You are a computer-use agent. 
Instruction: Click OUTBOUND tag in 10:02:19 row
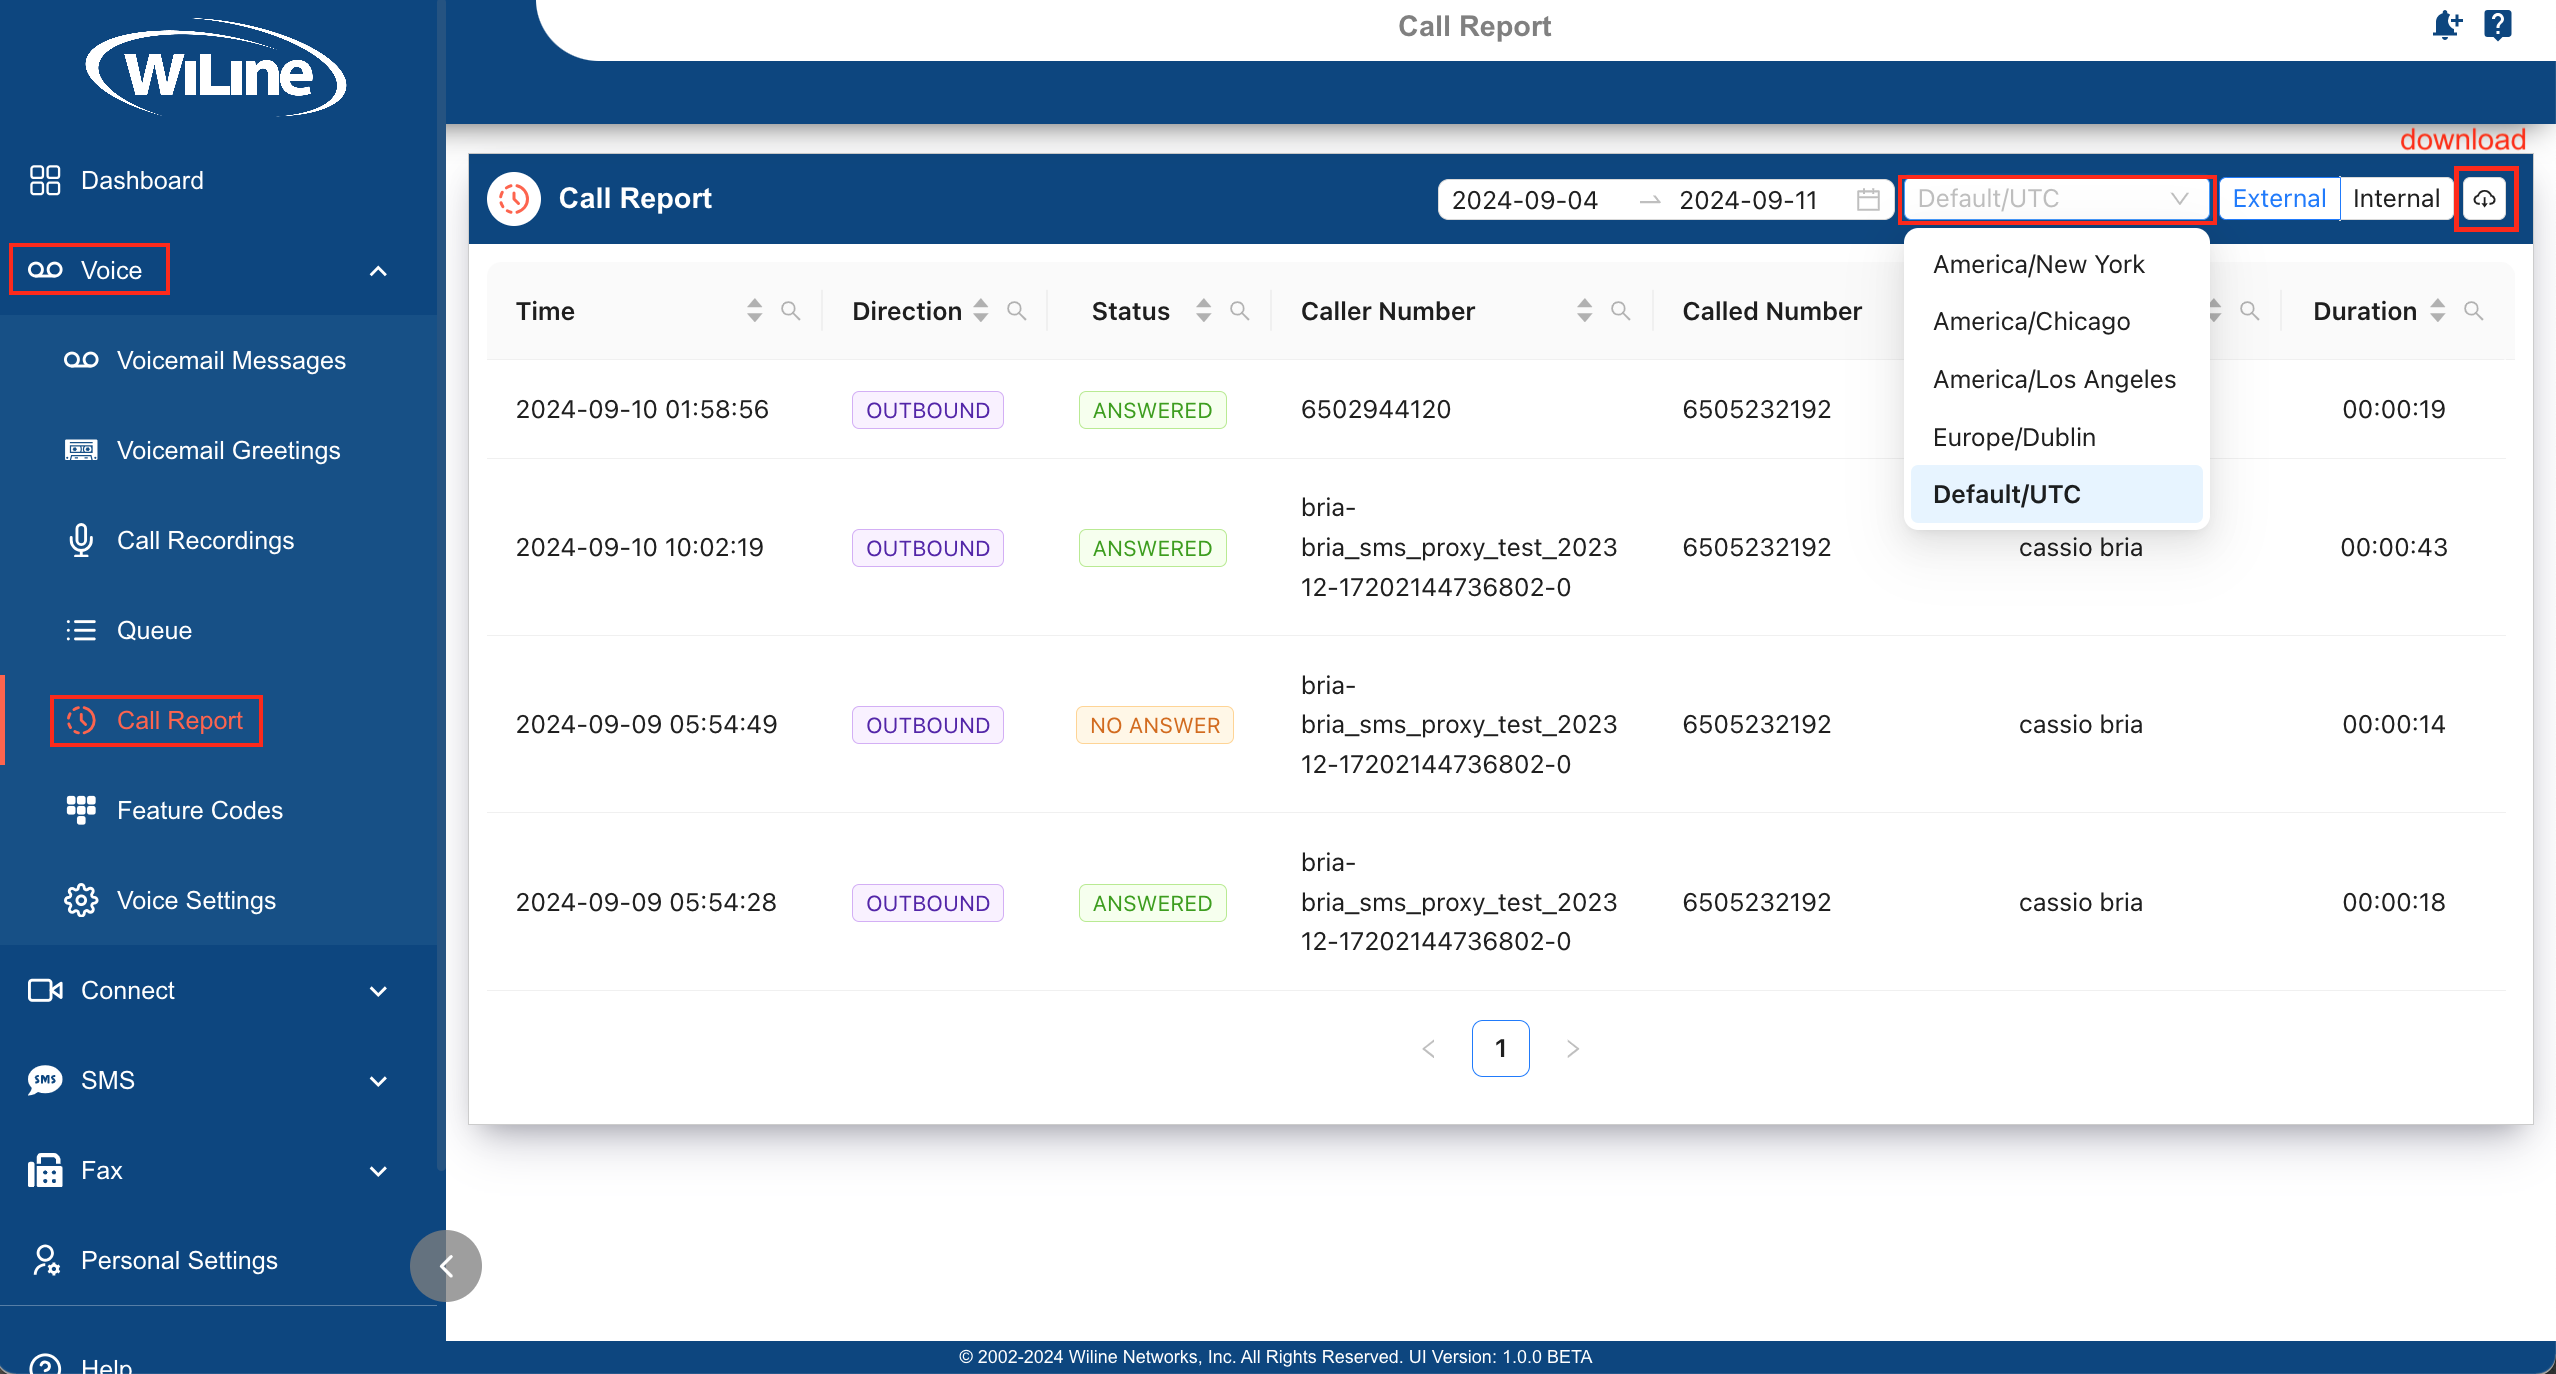pyautogui.click(x=927, y=548)
